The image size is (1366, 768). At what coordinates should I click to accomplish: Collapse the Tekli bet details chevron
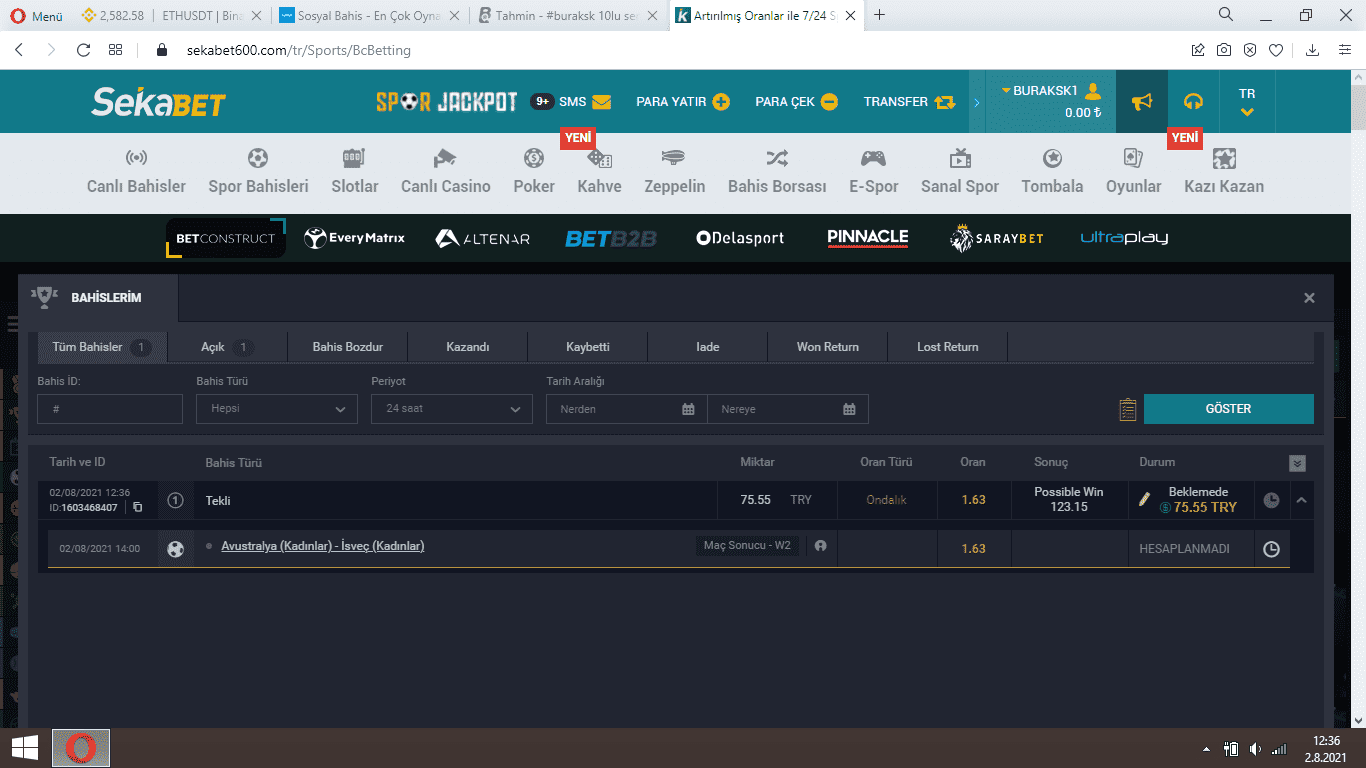point(1301,500)
